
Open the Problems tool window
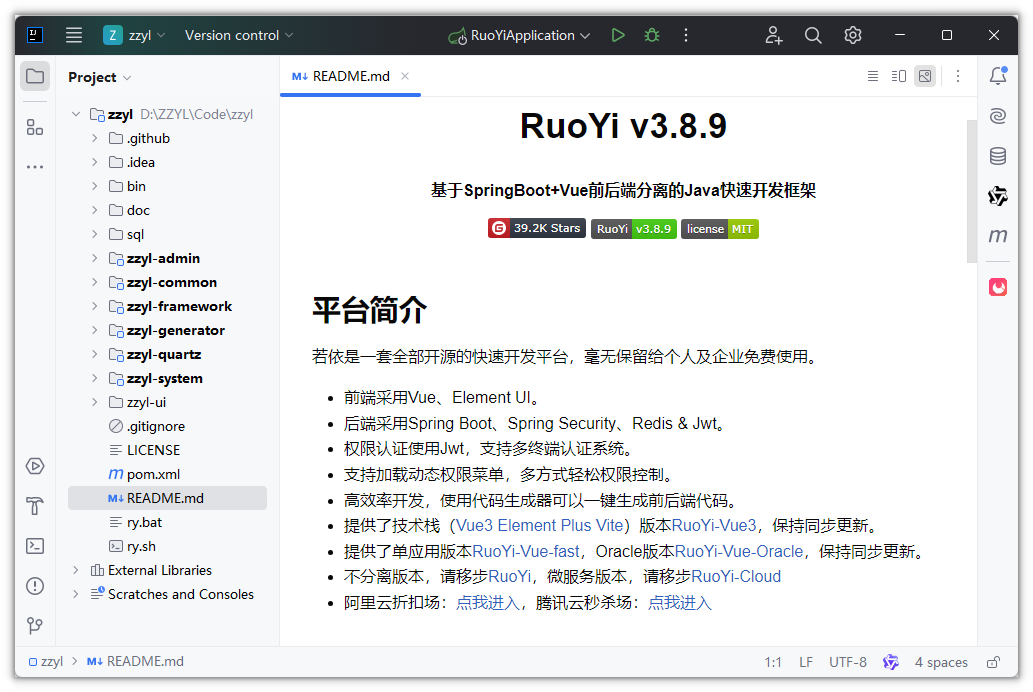[35, 586]
